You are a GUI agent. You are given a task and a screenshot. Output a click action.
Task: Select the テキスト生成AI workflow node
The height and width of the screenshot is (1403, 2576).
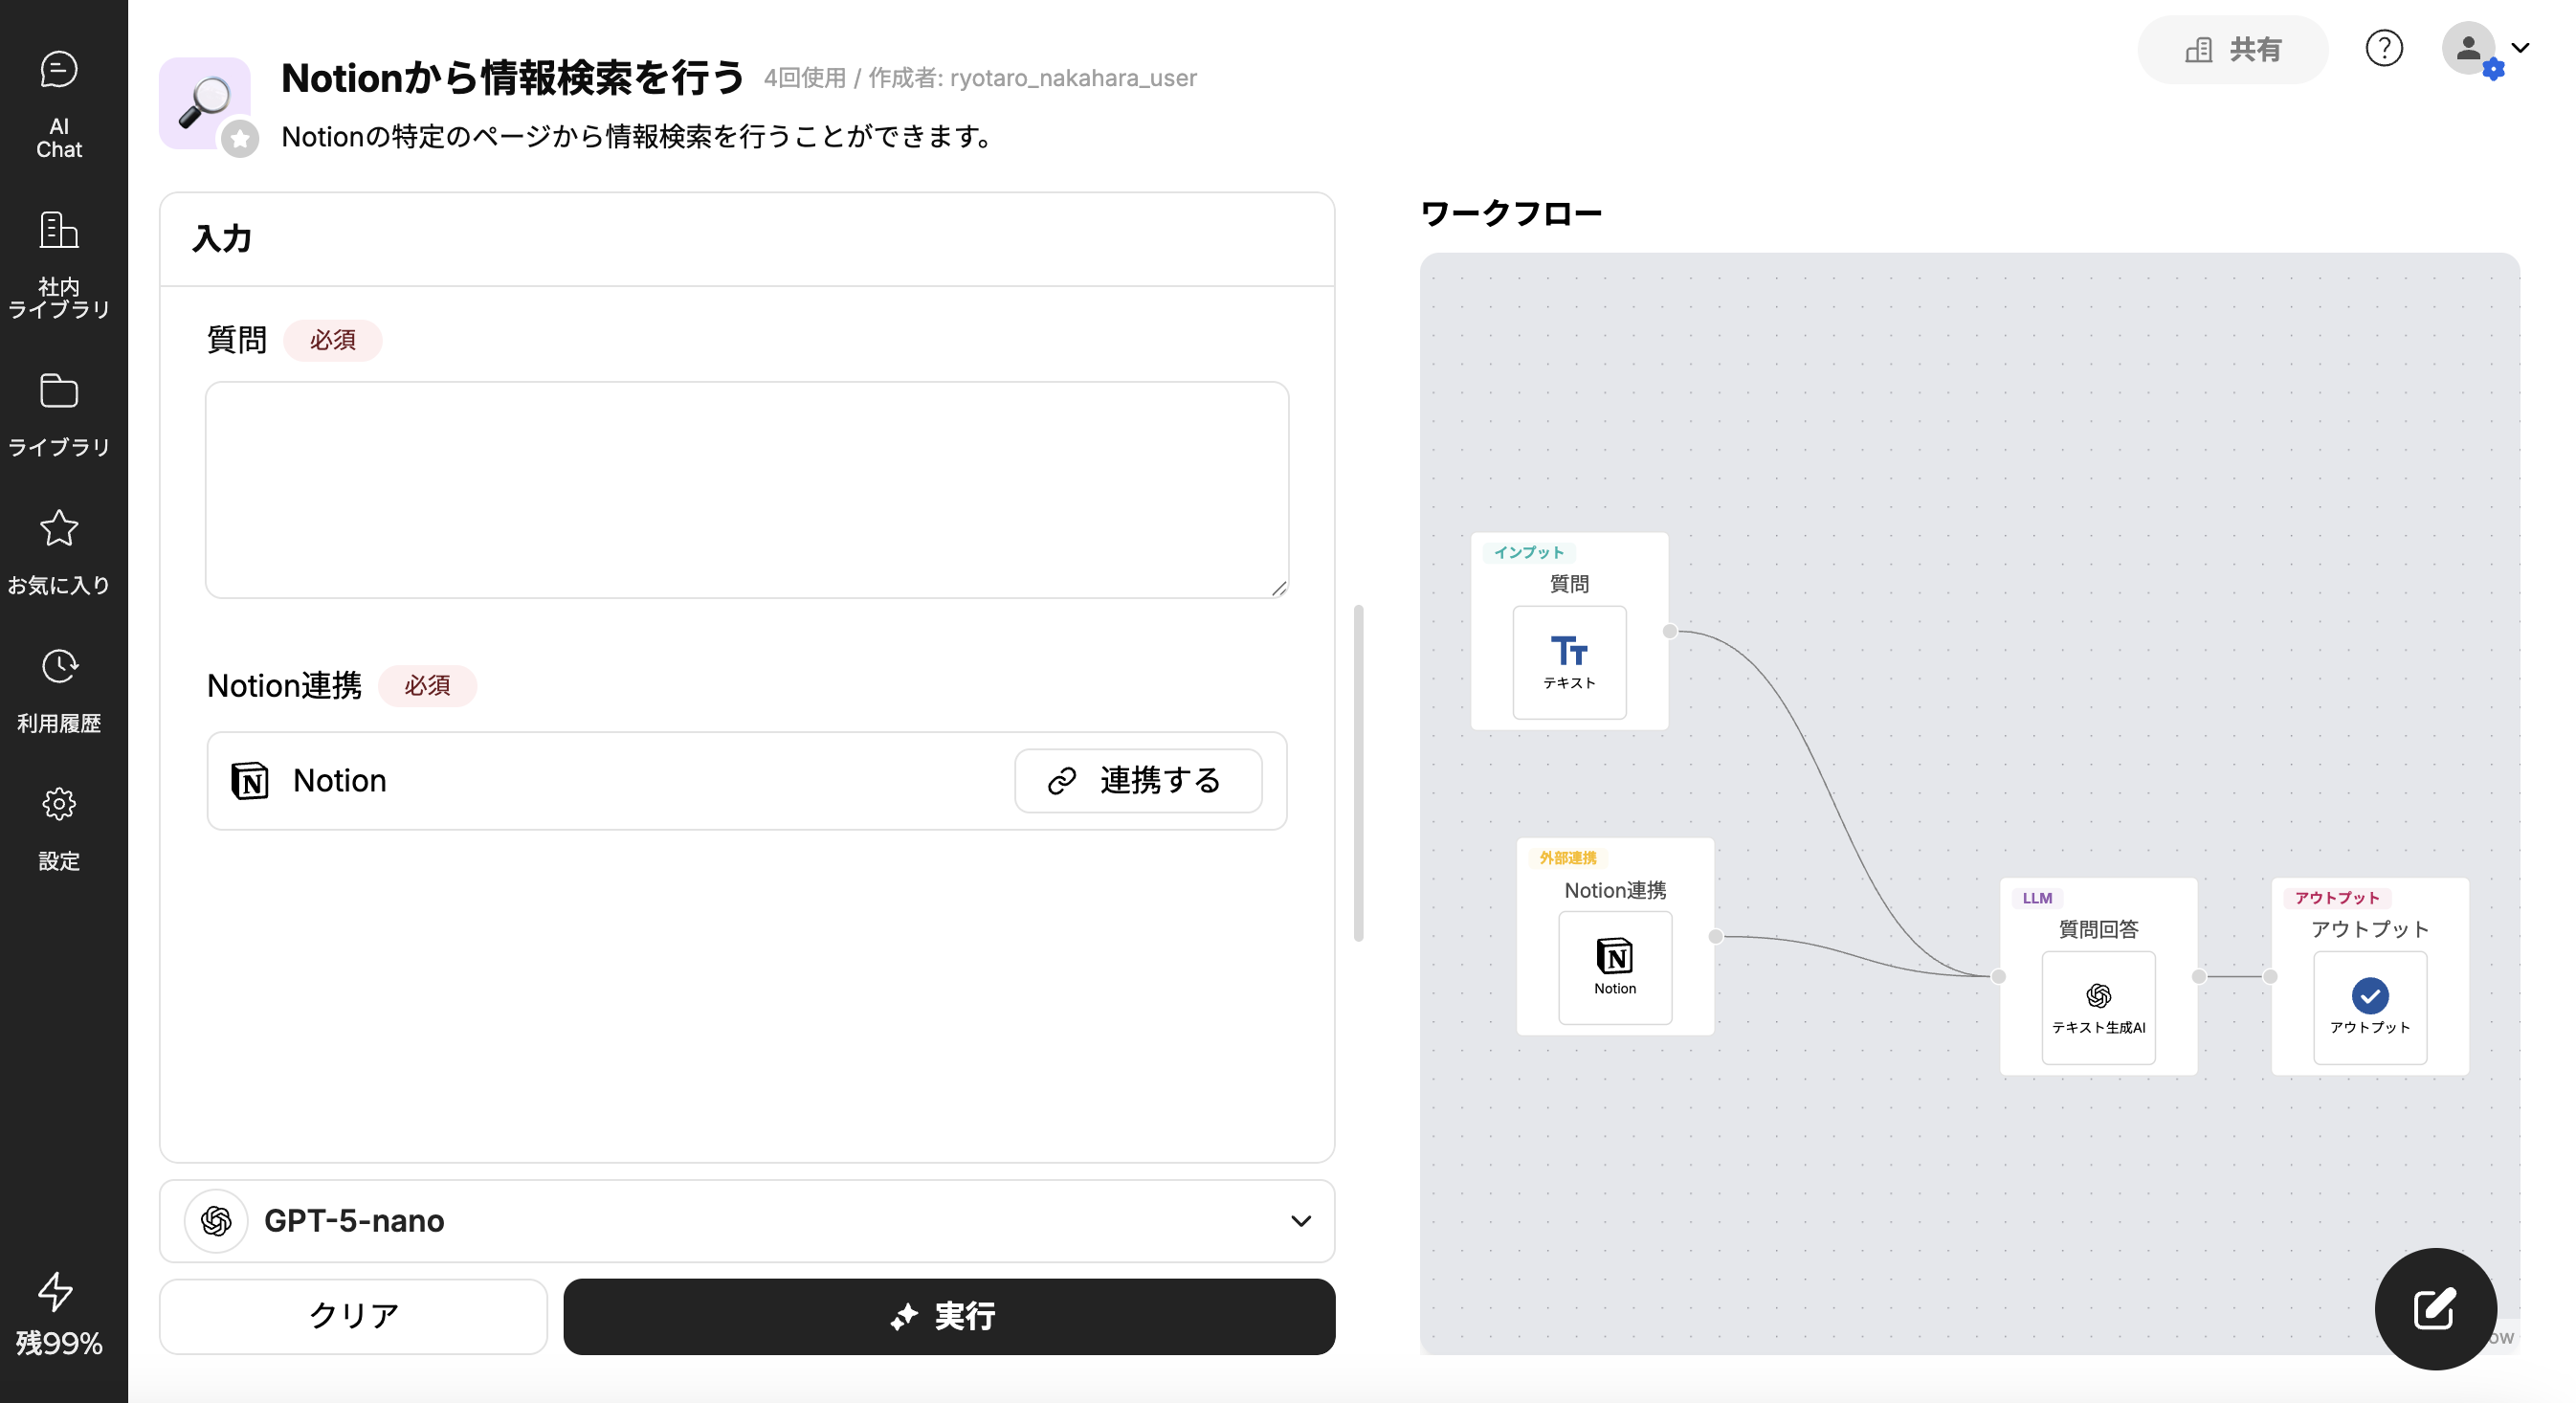pos(2098,1006)
